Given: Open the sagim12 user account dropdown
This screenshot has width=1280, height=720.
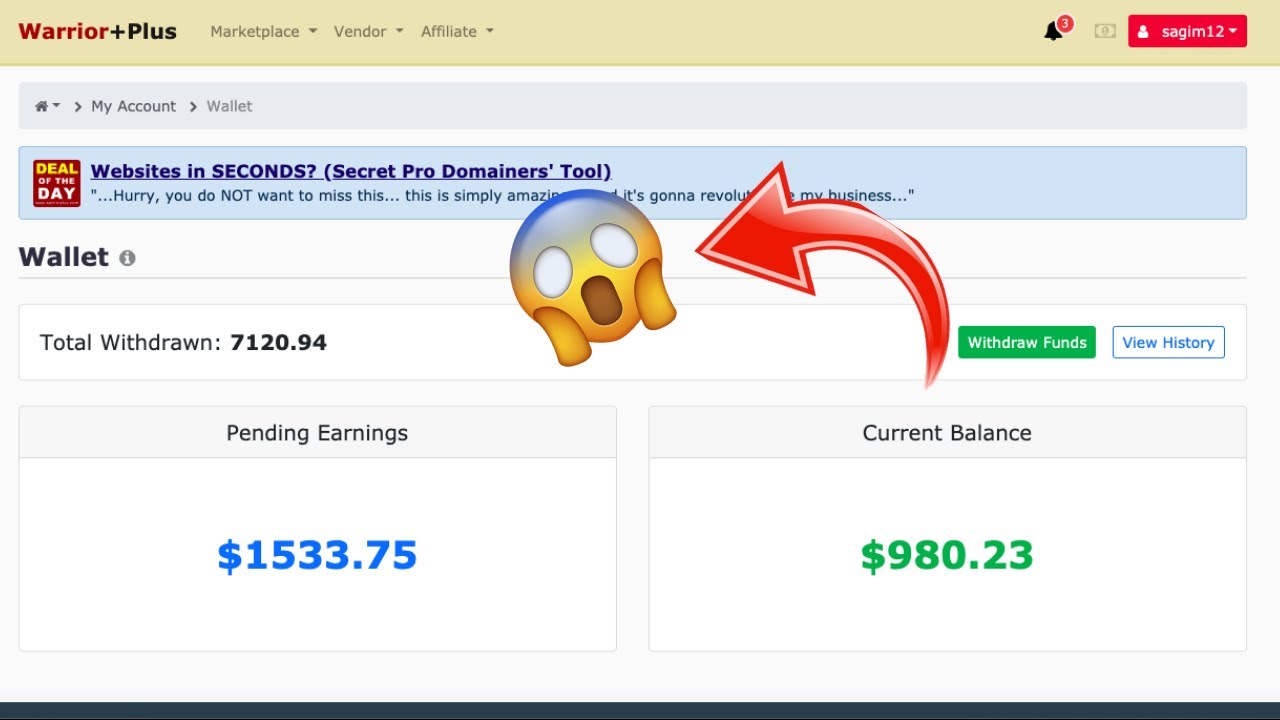Looking at the screenshot, I should 1187,31.
